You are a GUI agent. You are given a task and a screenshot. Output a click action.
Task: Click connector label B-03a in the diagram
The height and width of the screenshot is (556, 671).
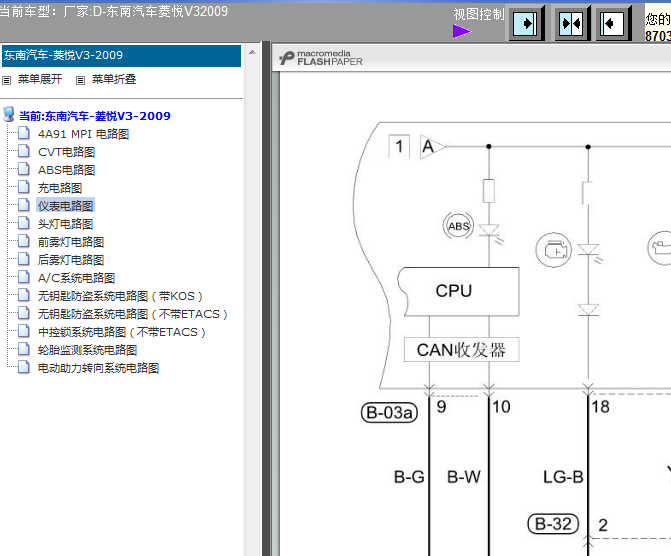[389, 413]
